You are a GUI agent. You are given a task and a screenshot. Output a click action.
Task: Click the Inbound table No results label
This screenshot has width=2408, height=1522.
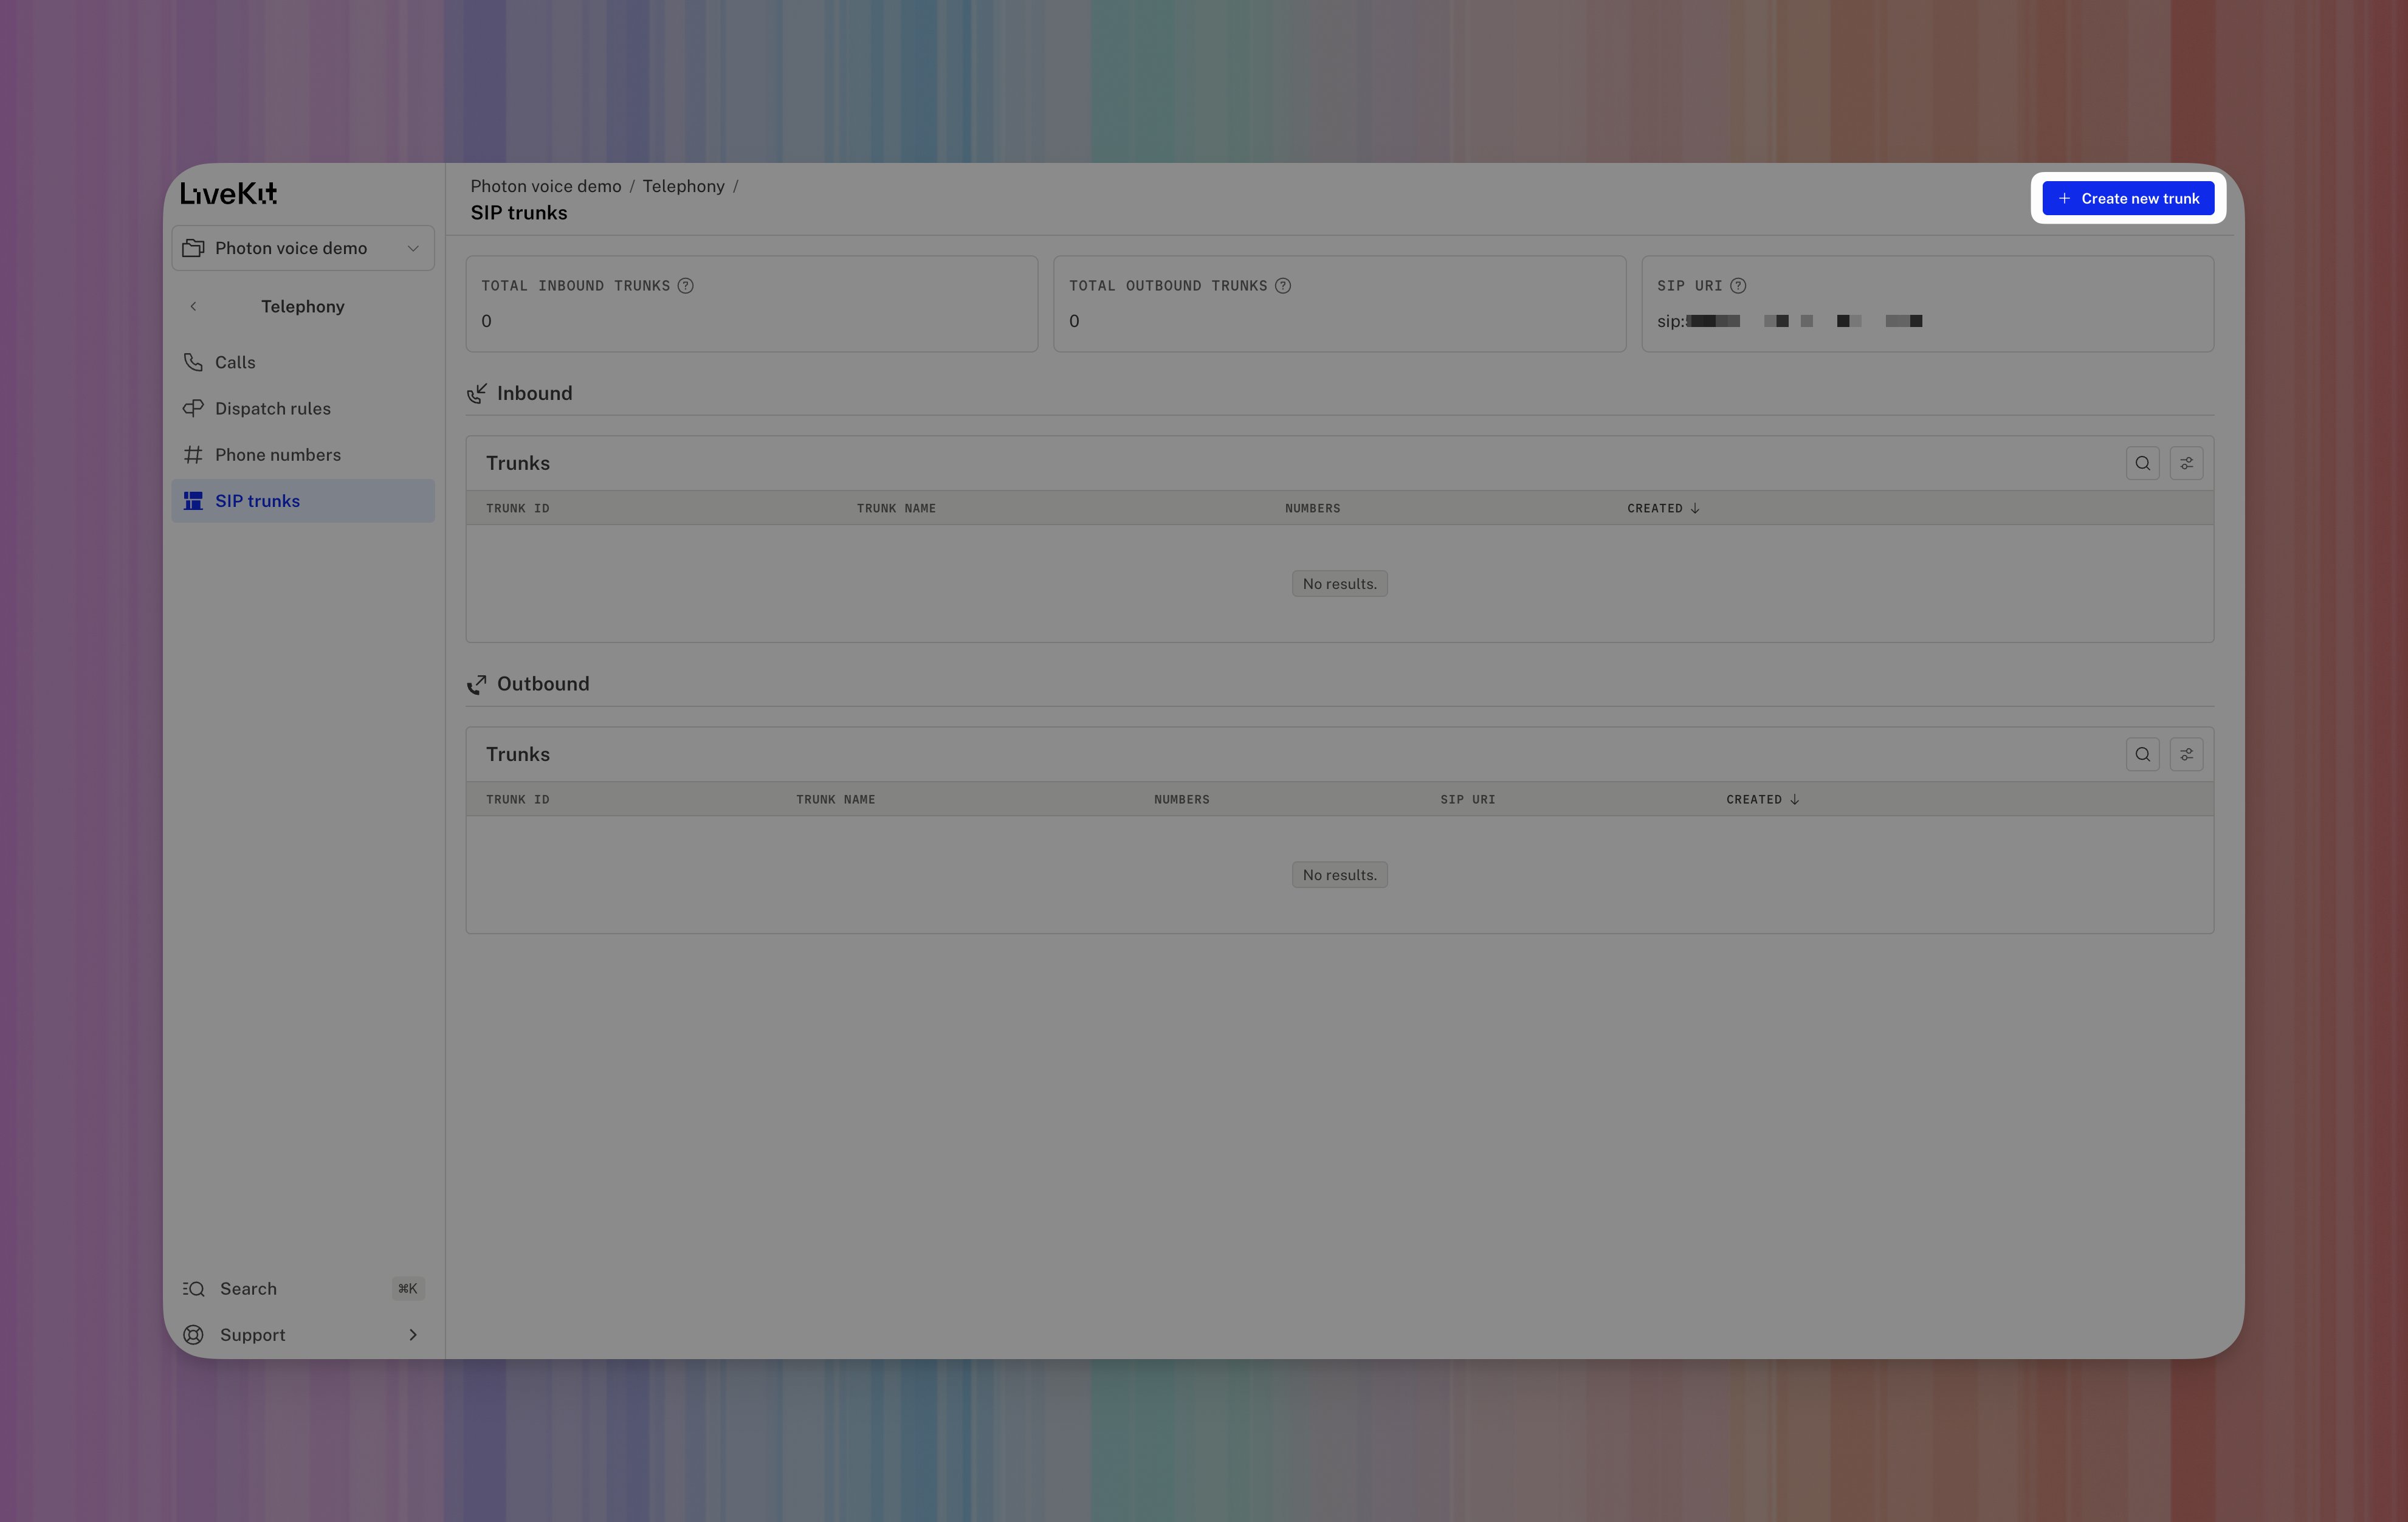(1339, 584)
